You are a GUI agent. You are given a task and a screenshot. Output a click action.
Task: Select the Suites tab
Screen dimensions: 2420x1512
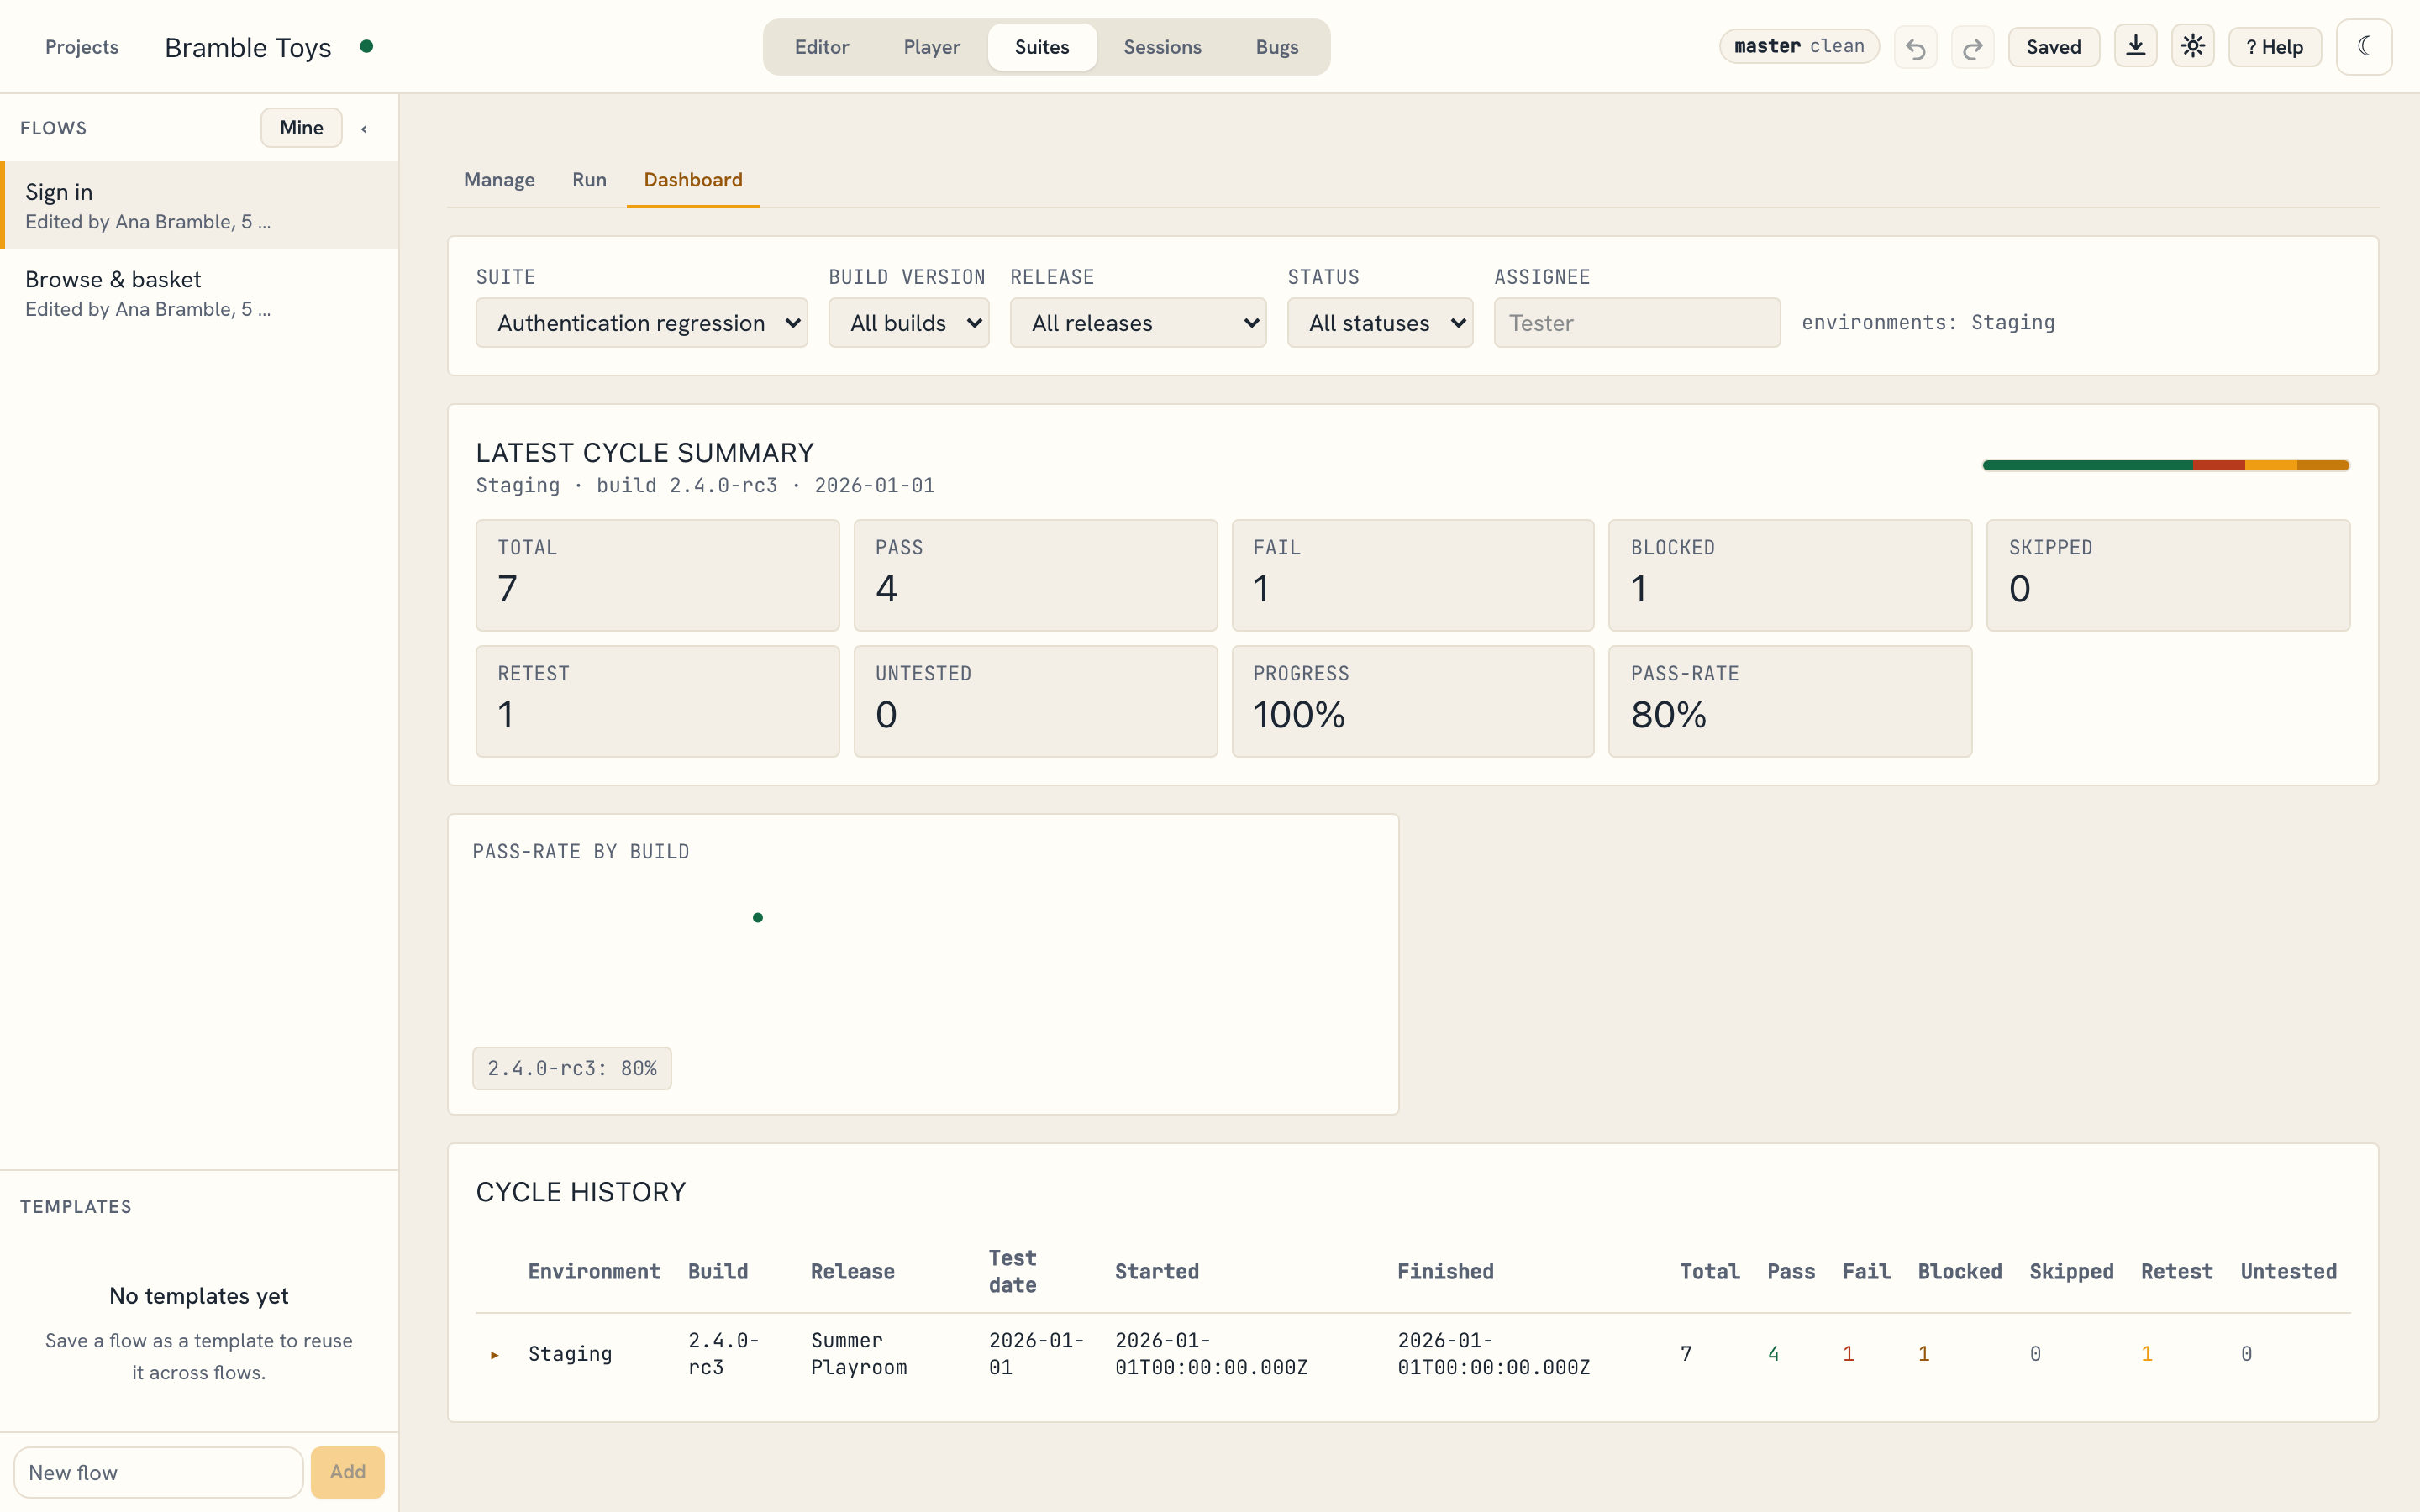coord(1042,47)
